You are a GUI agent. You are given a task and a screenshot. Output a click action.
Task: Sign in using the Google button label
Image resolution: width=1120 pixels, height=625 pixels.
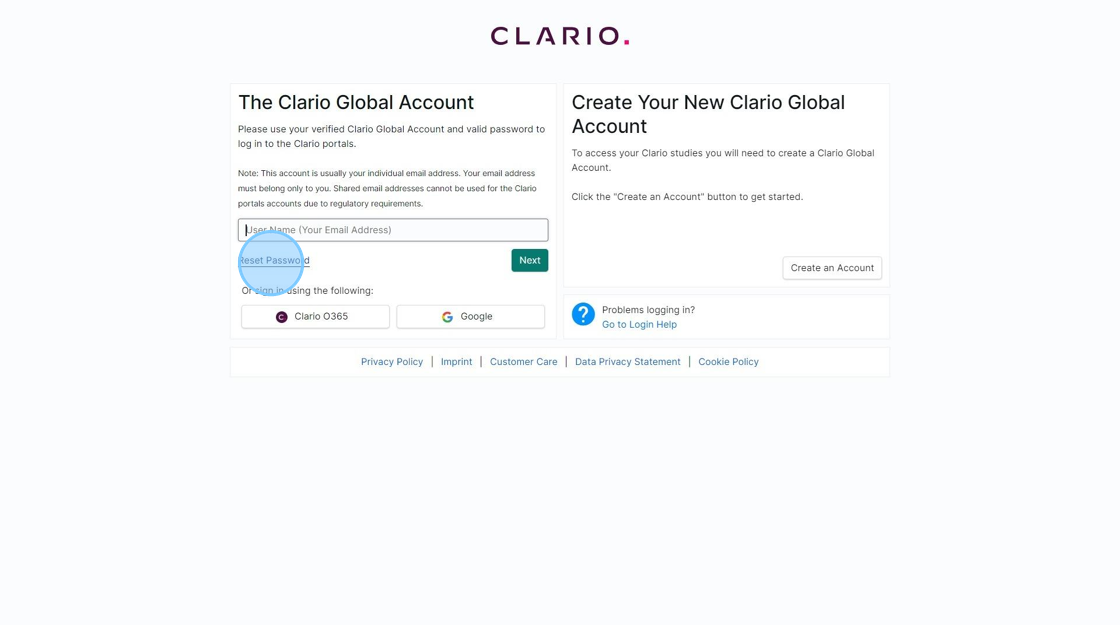[x=476, y=316]
